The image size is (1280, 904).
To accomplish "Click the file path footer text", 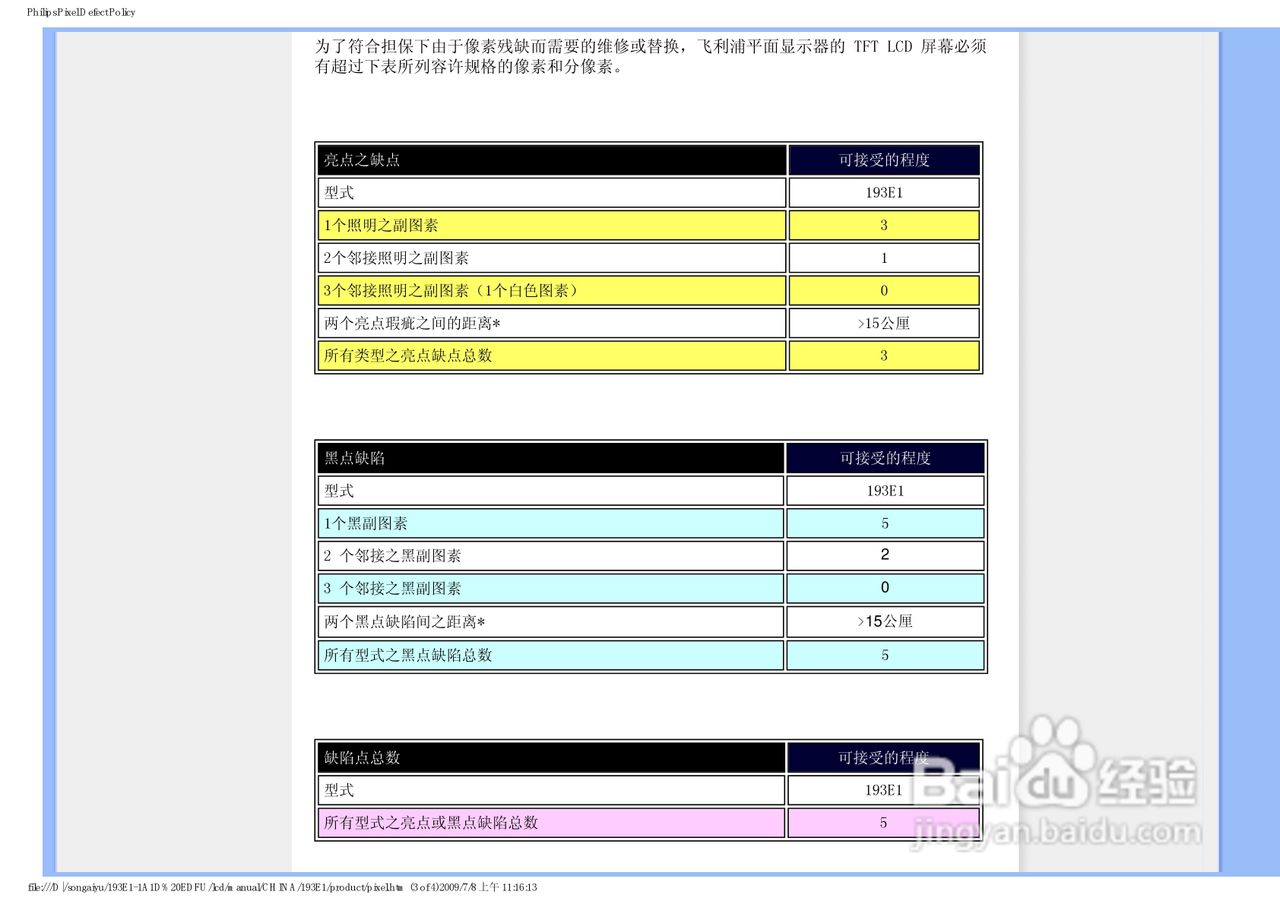I will [x=282, y=887].
